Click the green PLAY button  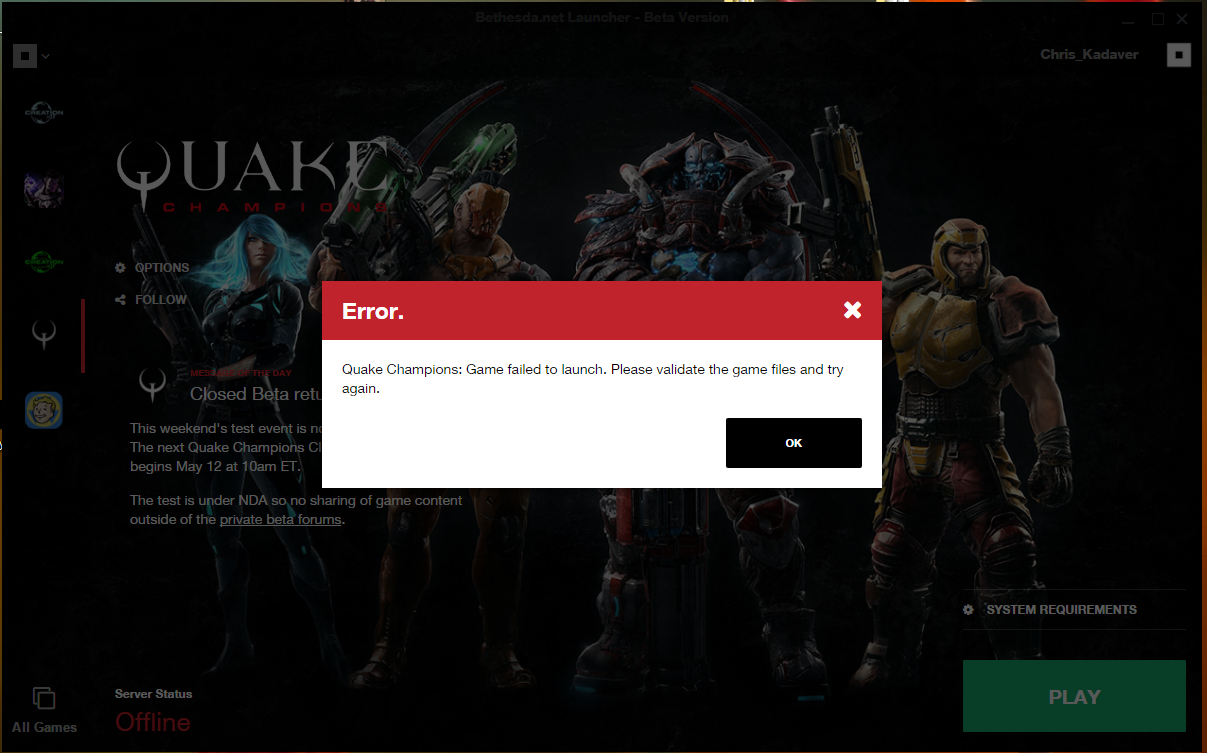tap(1074, 696)
